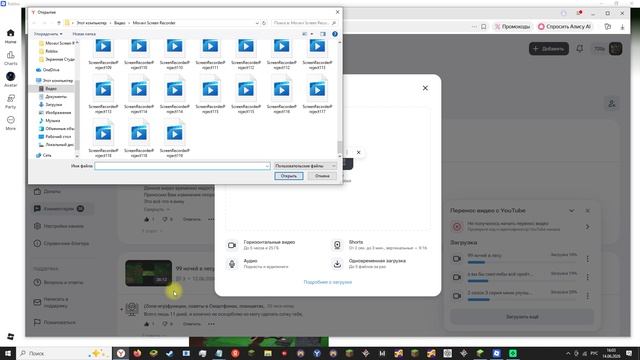Click the Имя файла input field
Screen dimensions: 640x360
[182, 166]
